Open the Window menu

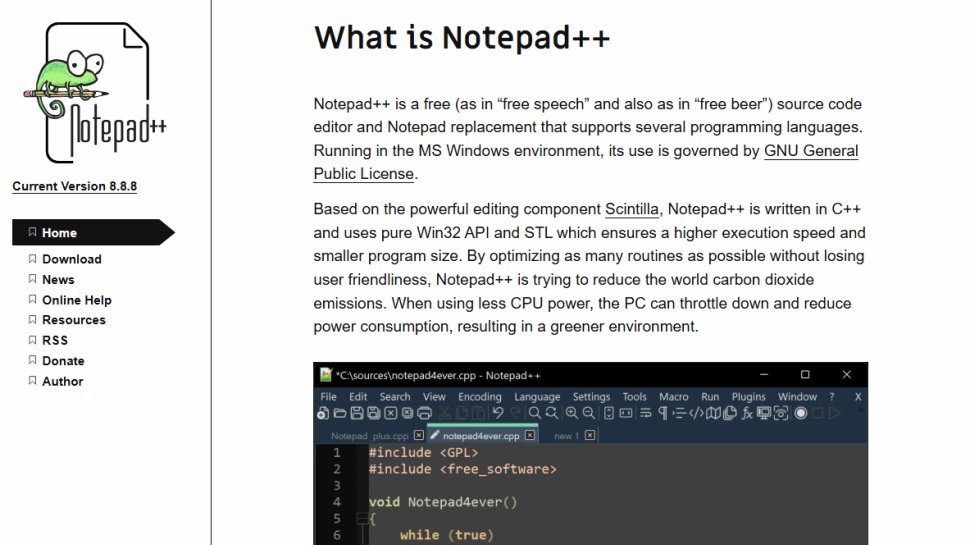click(x=797, y=397)
